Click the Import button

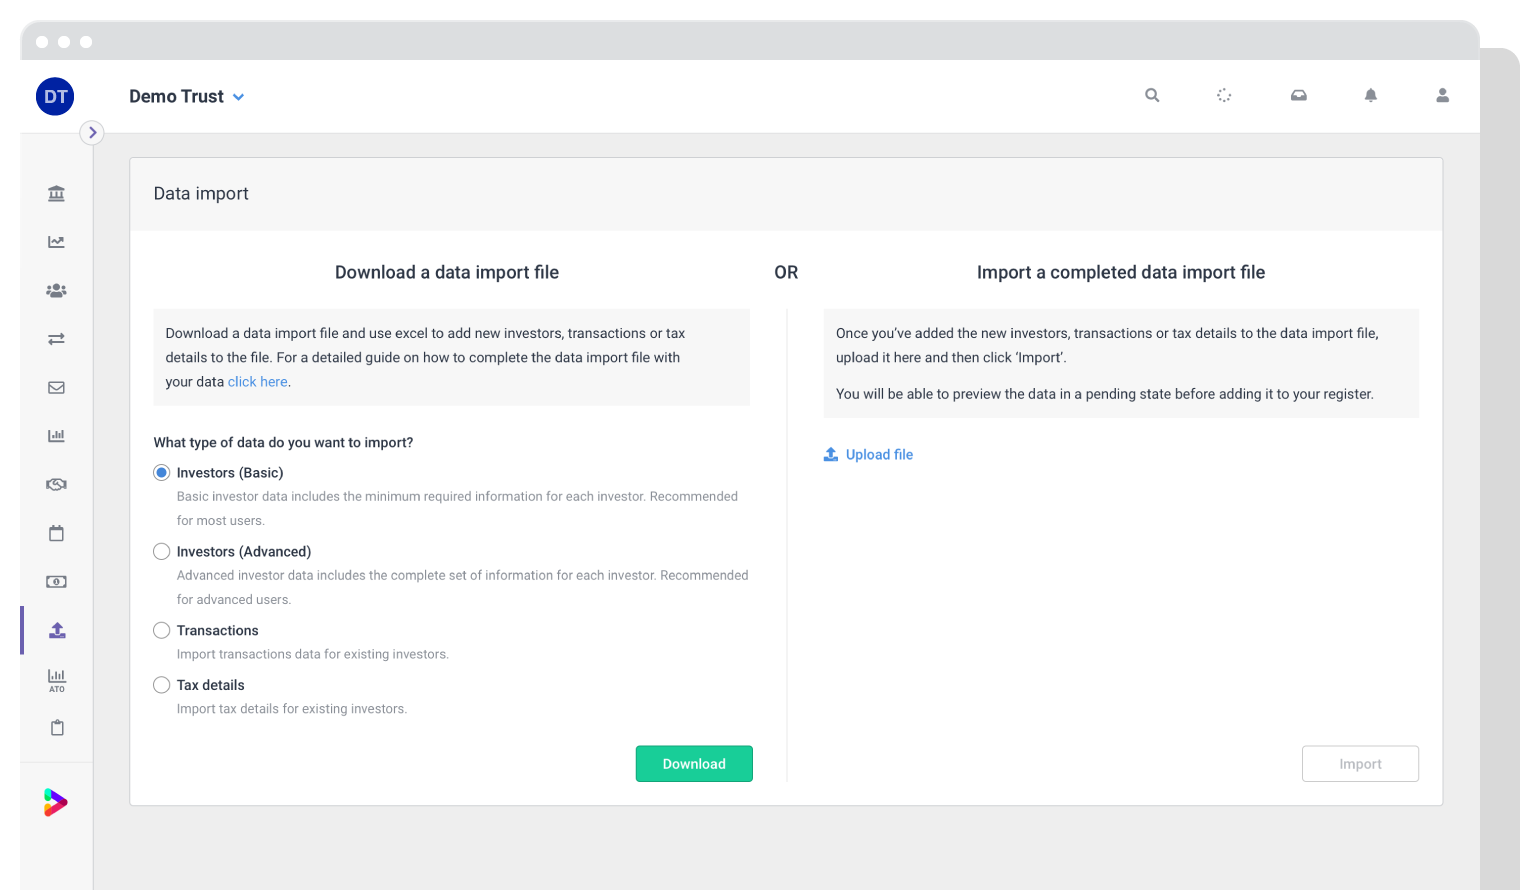[1360, 763]
